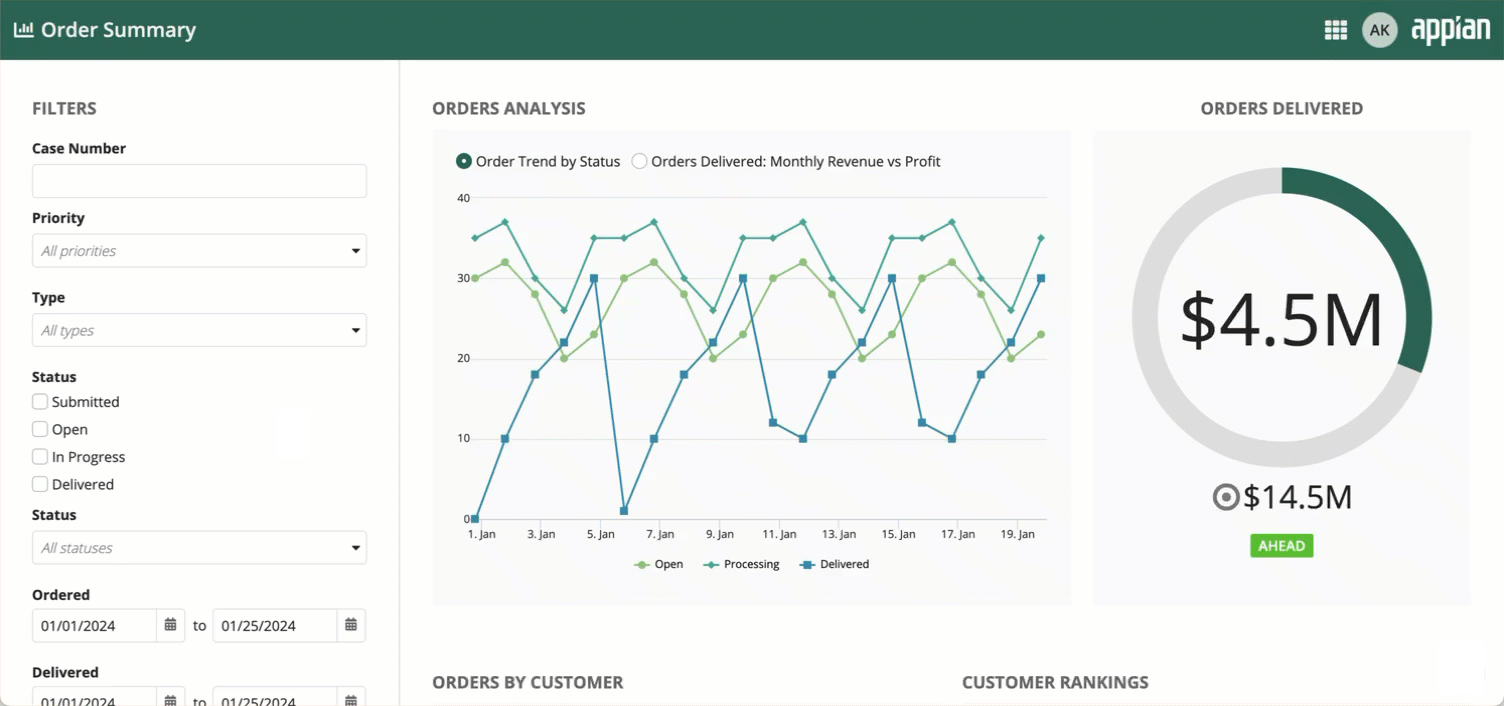Click the Order Summary page title
Image resolution: width=1504 pixels, height=706 pixels.
(118, 30)
